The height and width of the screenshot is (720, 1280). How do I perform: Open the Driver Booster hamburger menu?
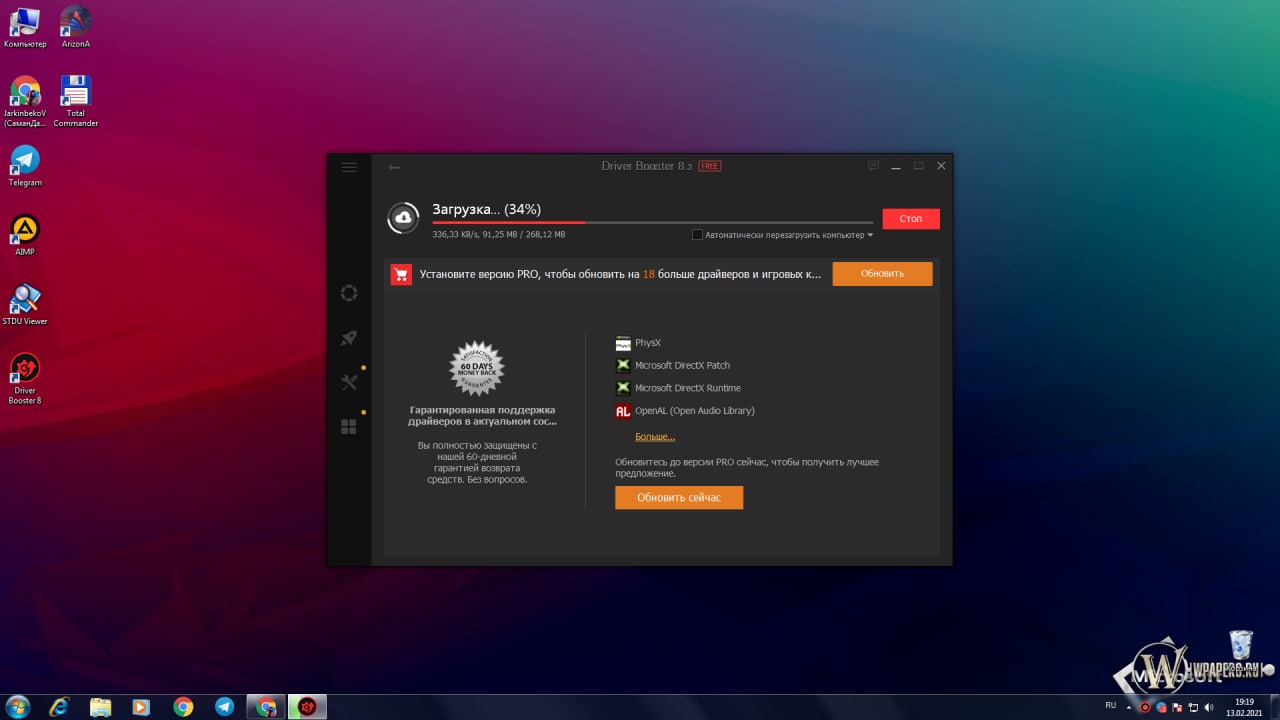[349, 167]
